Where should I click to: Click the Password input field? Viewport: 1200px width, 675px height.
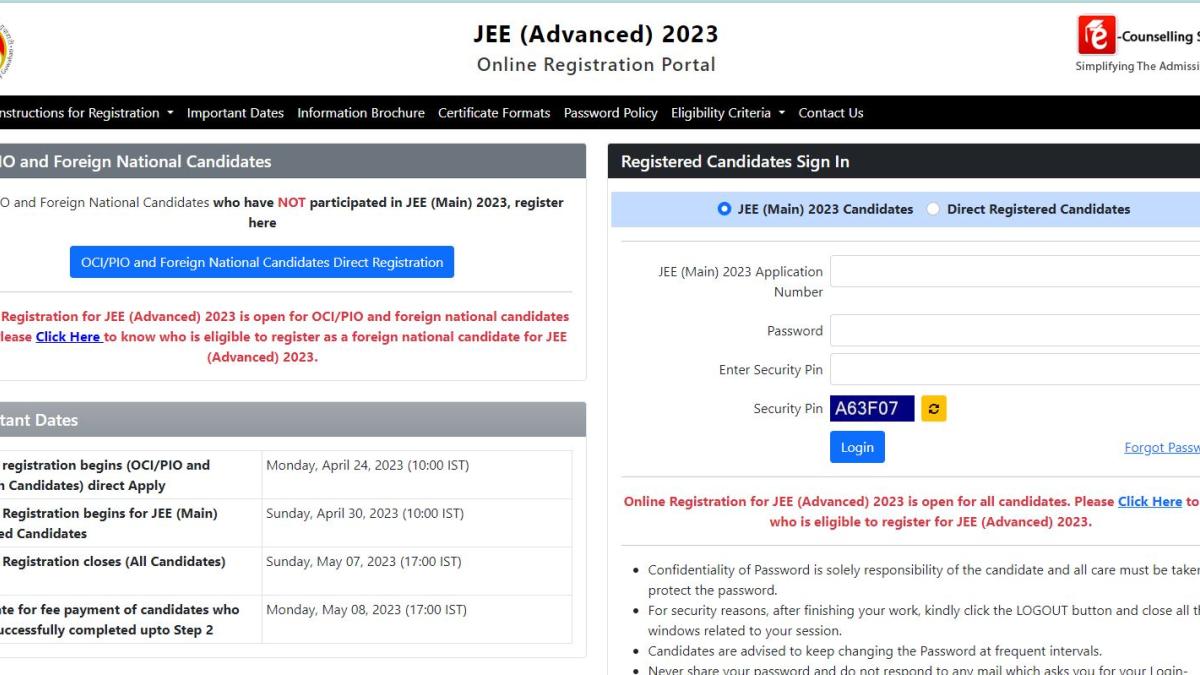tap(1010, 330)
